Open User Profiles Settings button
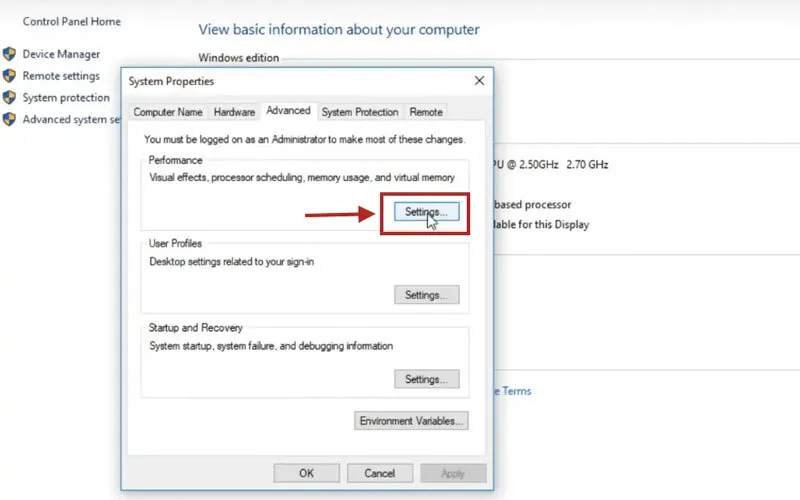Viewport: 800px width, 500px height. (x=427, y=295)
